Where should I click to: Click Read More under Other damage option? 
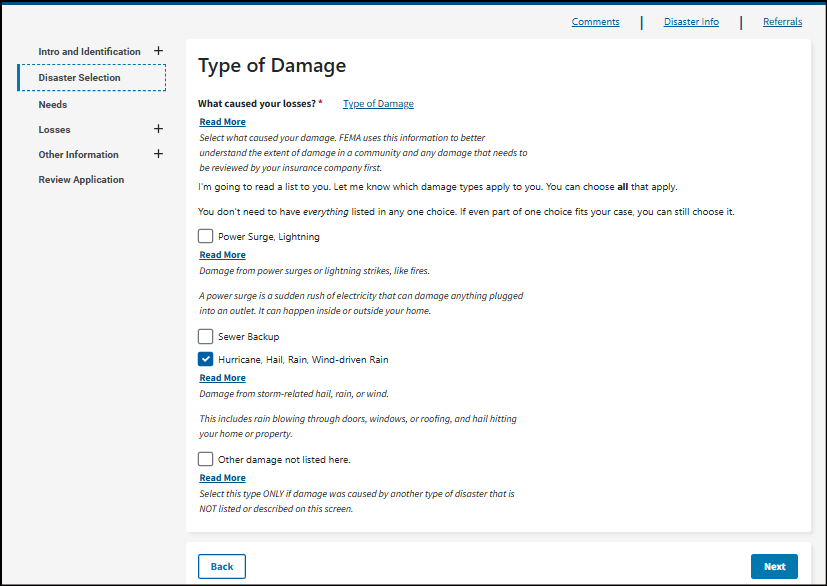[x=222, y=478]
